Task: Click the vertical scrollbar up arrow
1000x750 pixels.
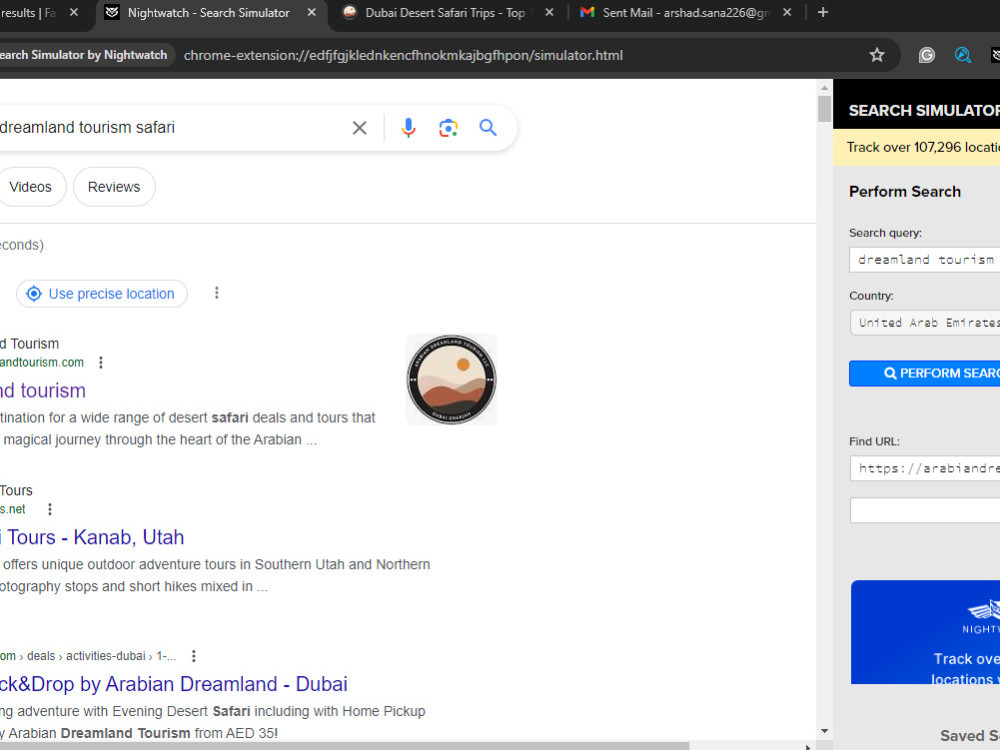Action: (825, 88)
